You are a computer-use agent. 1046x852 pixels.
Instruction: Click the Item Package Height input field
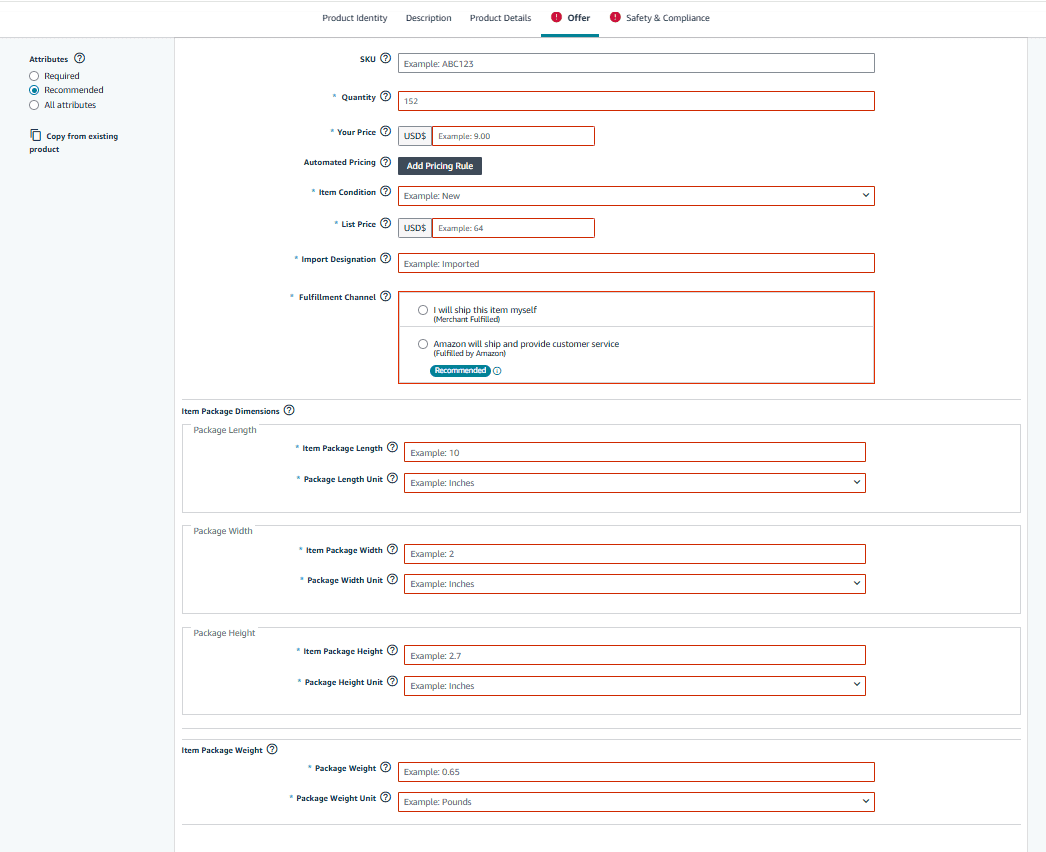pyautogui.click(x=634, y=655)
